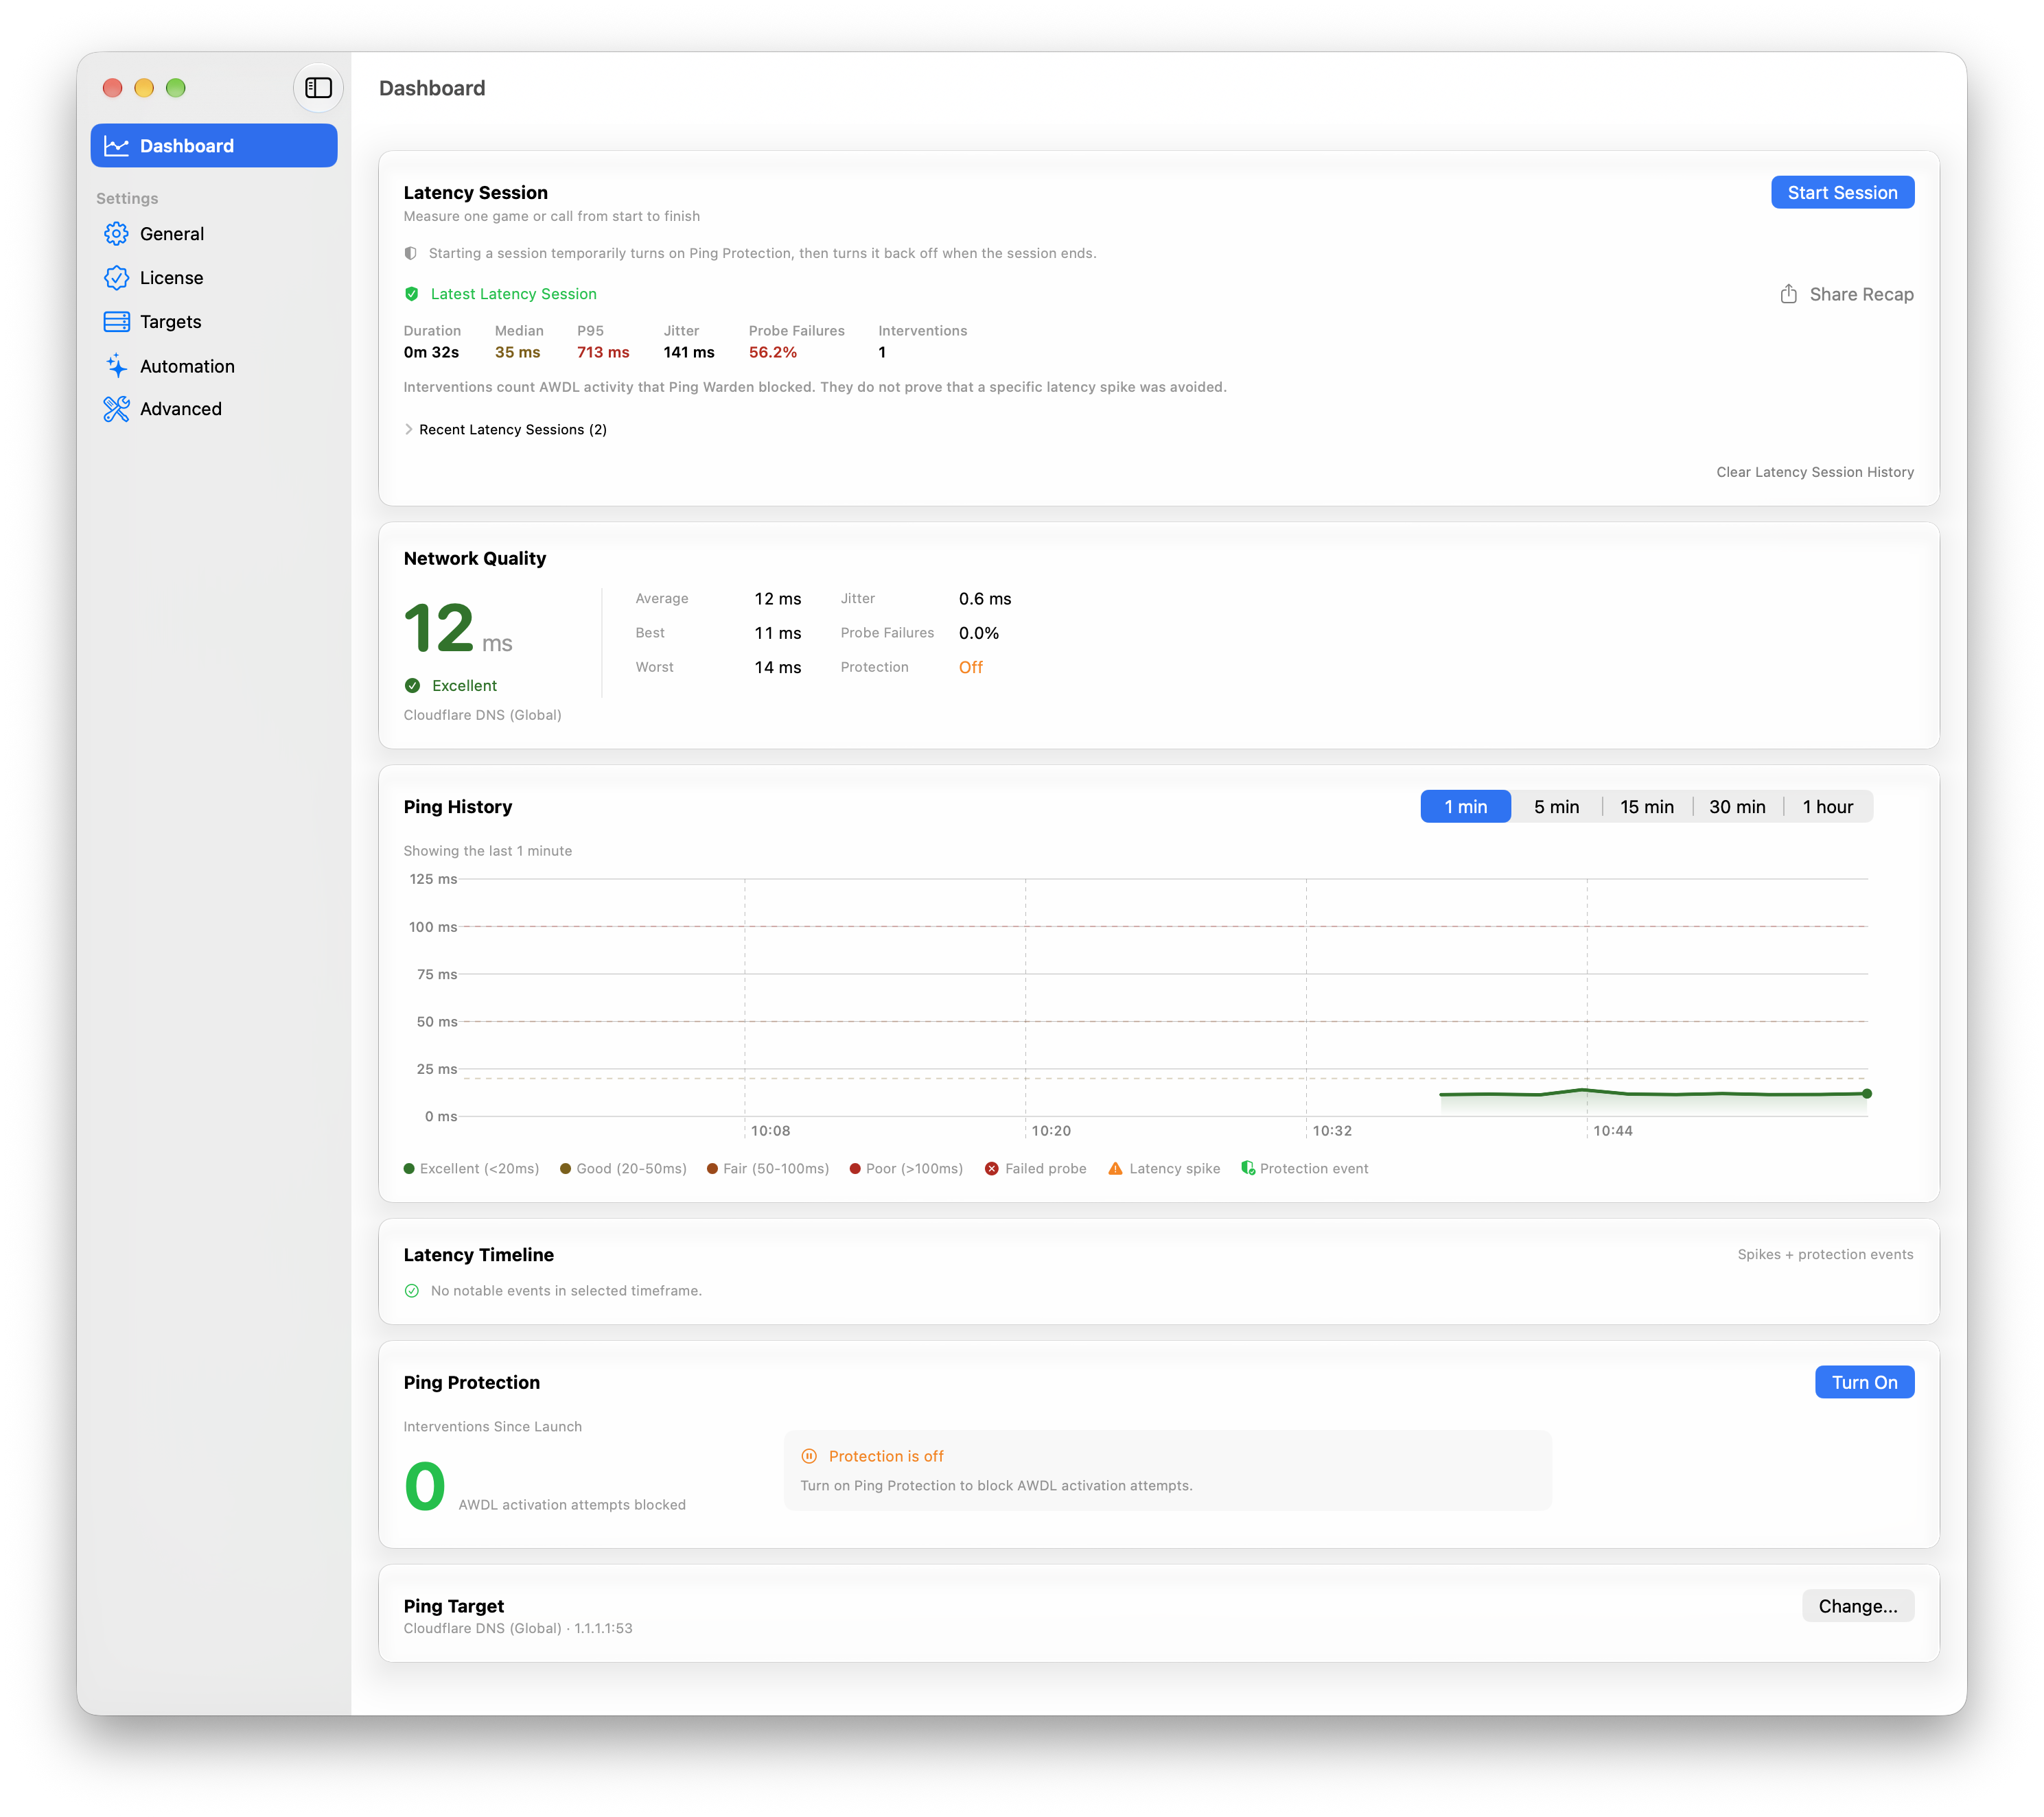The image size is (2044, 1817).
Task: Click Clear Latency Session History
Action: [x=1815, y=472]
